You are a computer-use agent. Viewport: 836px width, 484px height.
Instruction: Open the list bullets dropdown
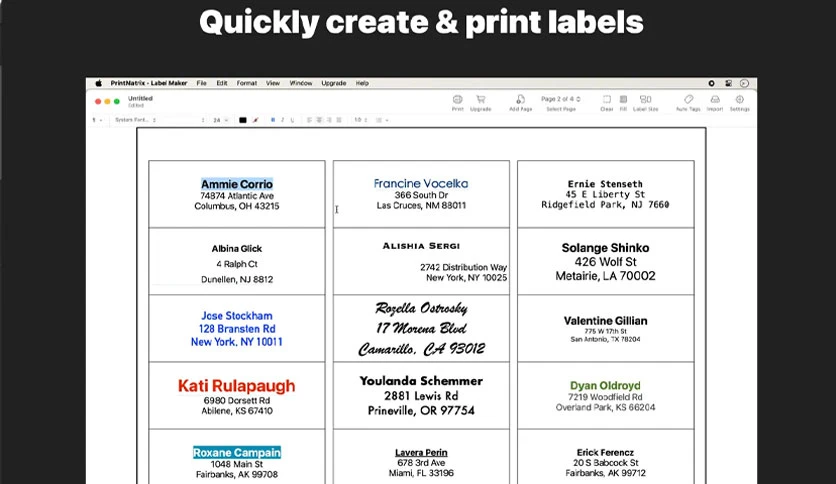382,120
